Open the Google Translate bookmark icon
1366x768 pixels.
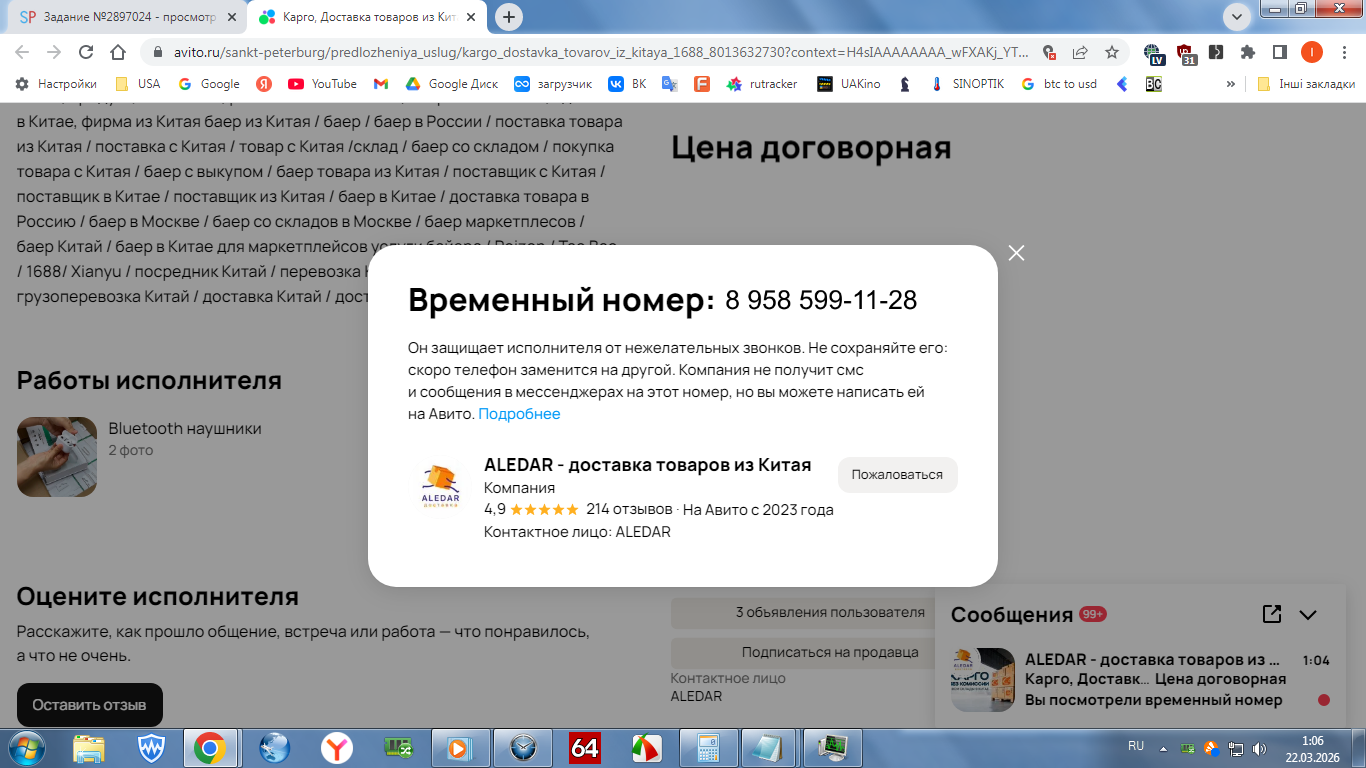[x=670, y=84]
